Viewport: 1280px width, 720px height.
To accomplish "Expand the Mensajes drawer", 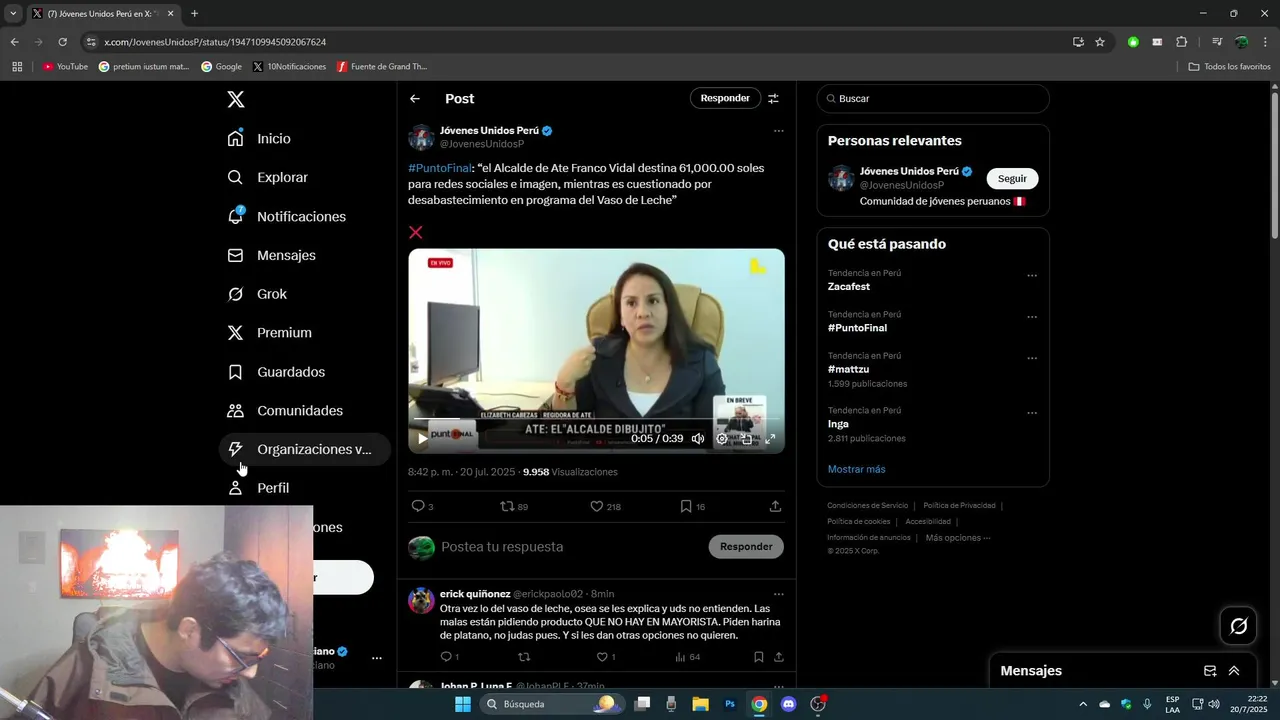I will point(1234,671).
